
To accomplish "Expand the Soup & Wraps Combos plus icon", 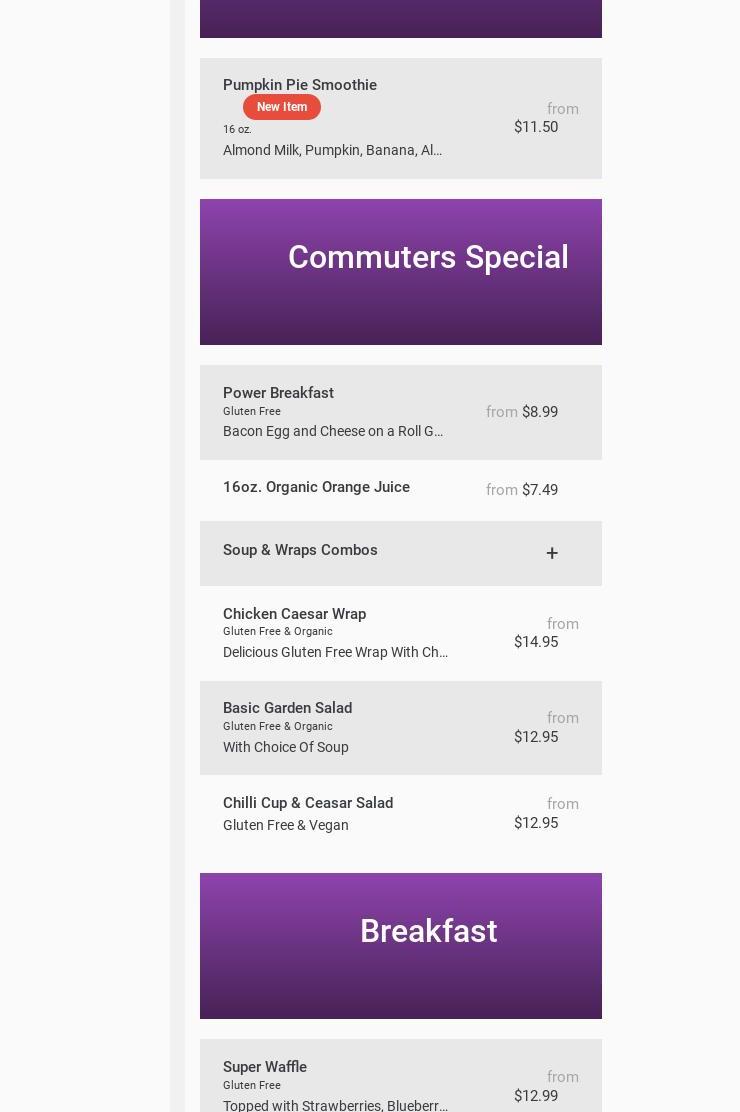I will pos(551,553).
